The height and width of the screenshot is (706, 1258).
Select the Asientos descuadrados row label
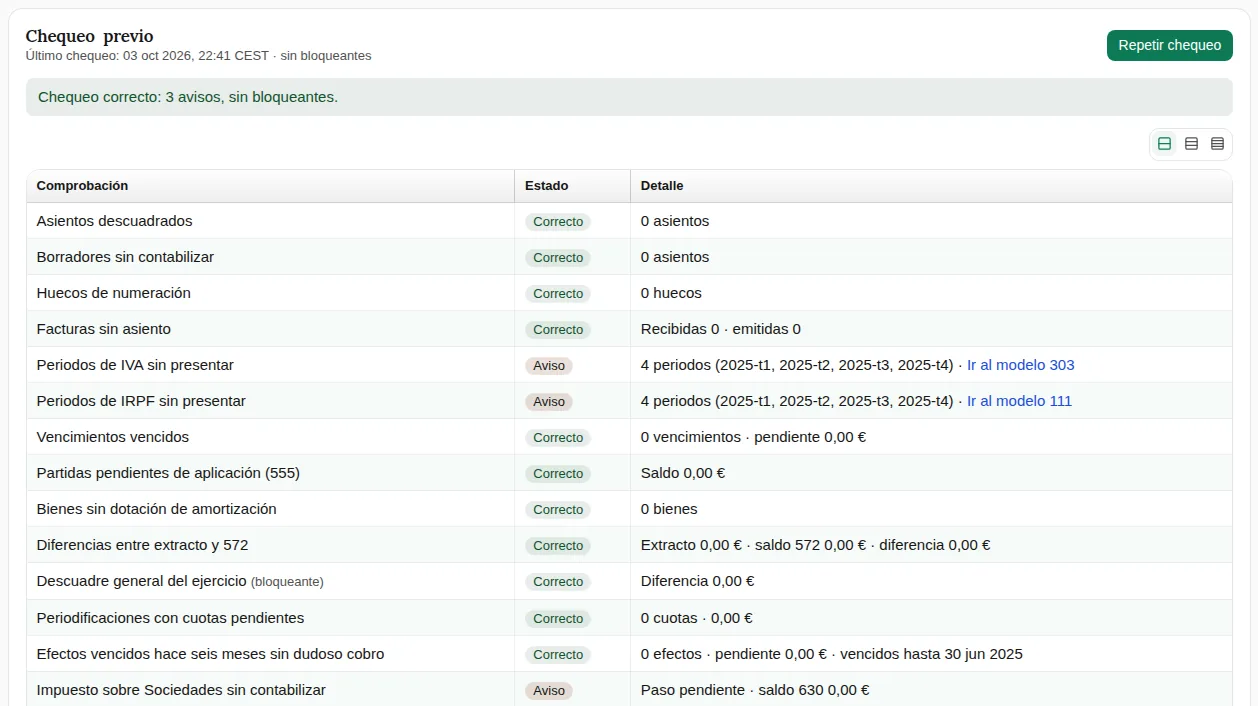(115, 221)
